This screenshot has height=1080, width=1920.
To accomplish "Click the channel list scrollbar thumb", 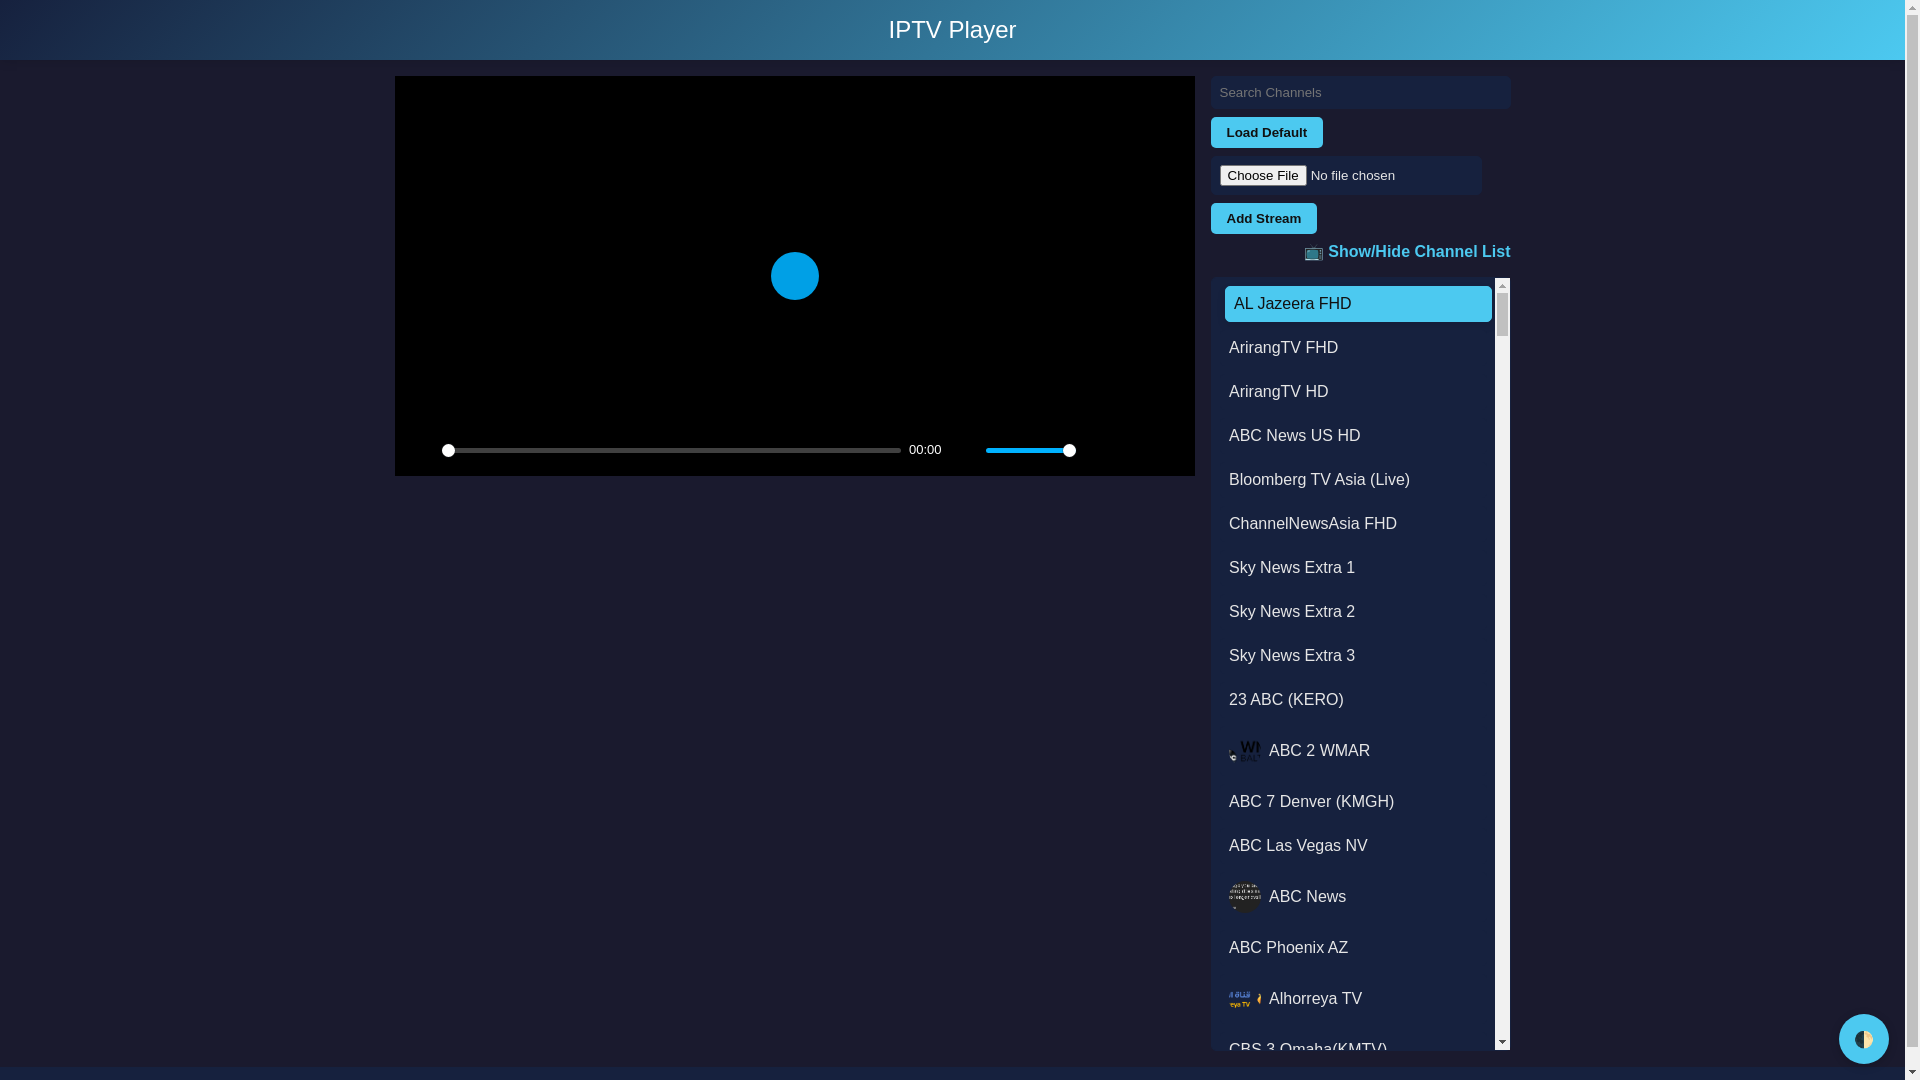I will [x=1502, y=314].
